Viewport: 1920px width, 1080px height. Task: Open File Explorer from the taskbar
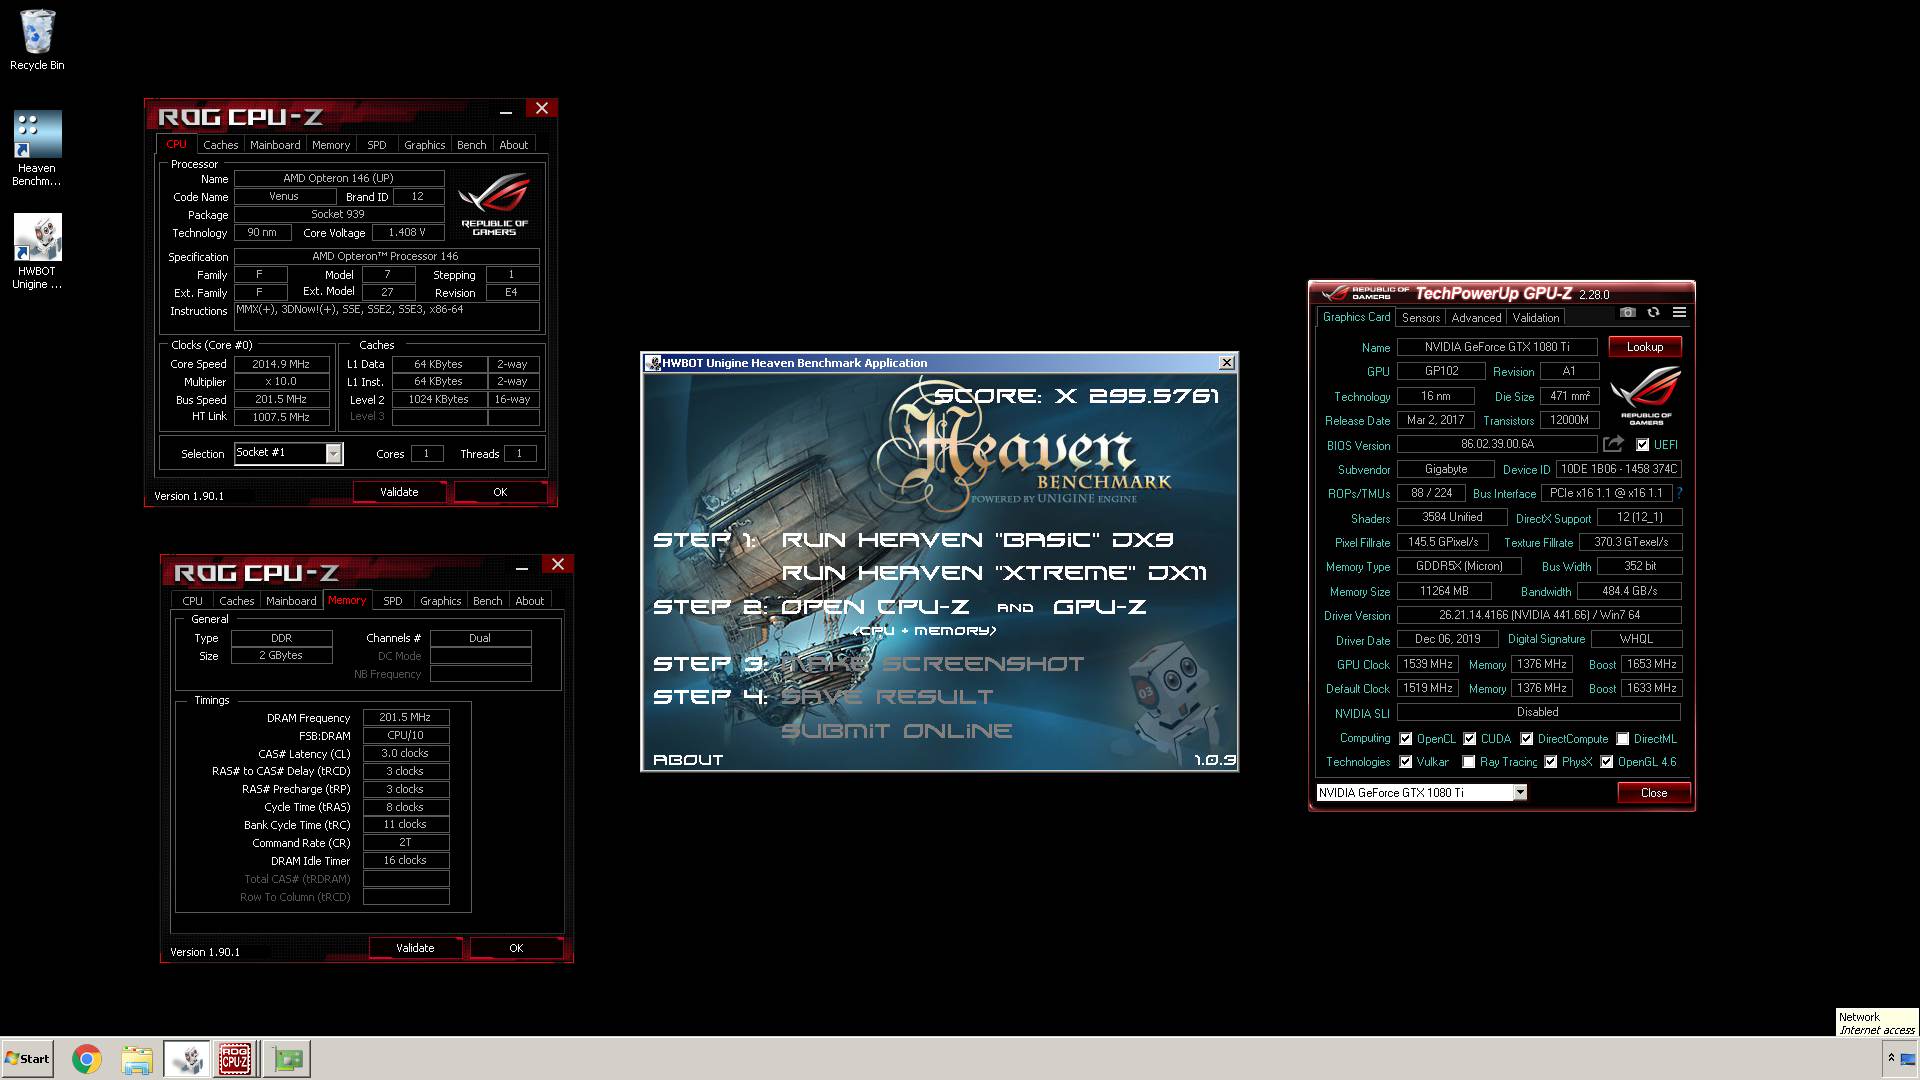(137, 1059)
